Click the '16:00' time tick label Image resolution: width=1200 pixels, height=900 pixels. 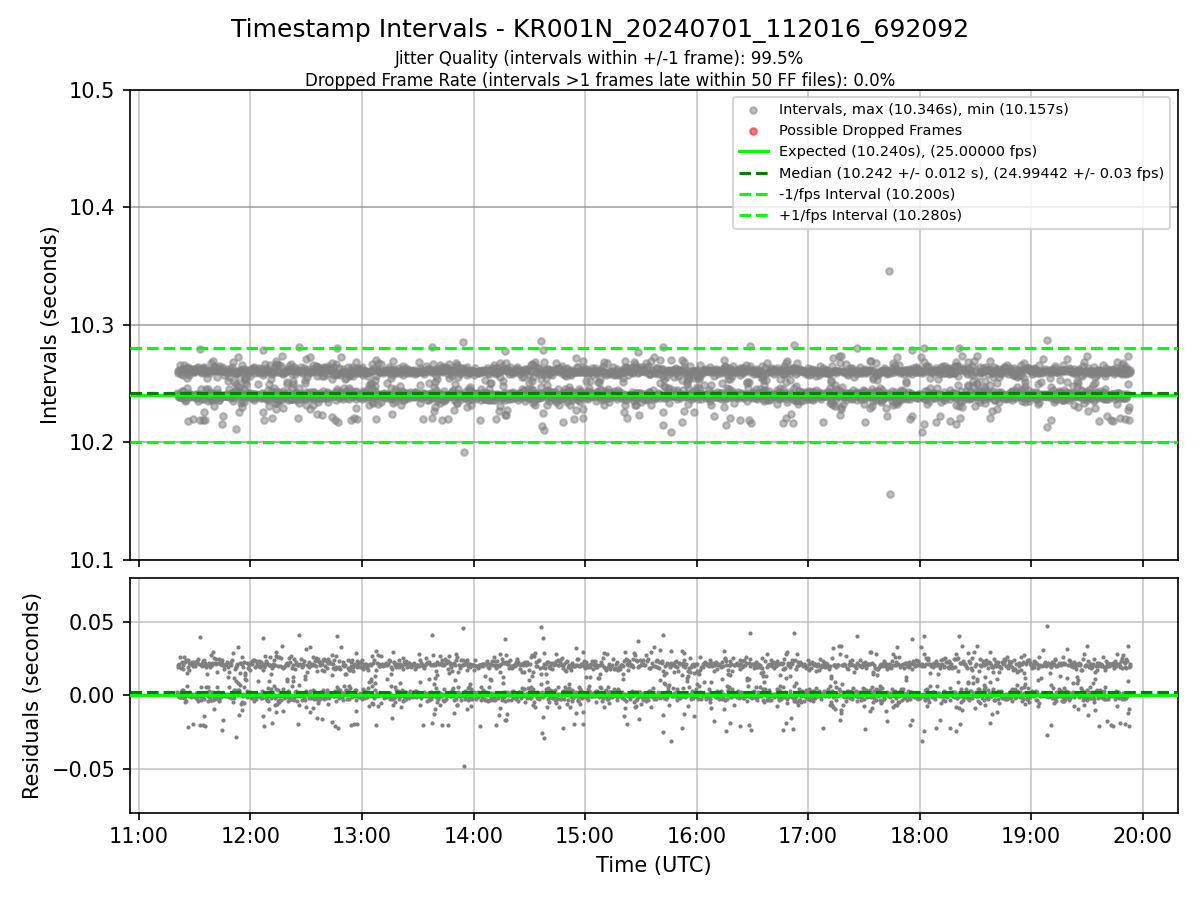tap(696, 833)
